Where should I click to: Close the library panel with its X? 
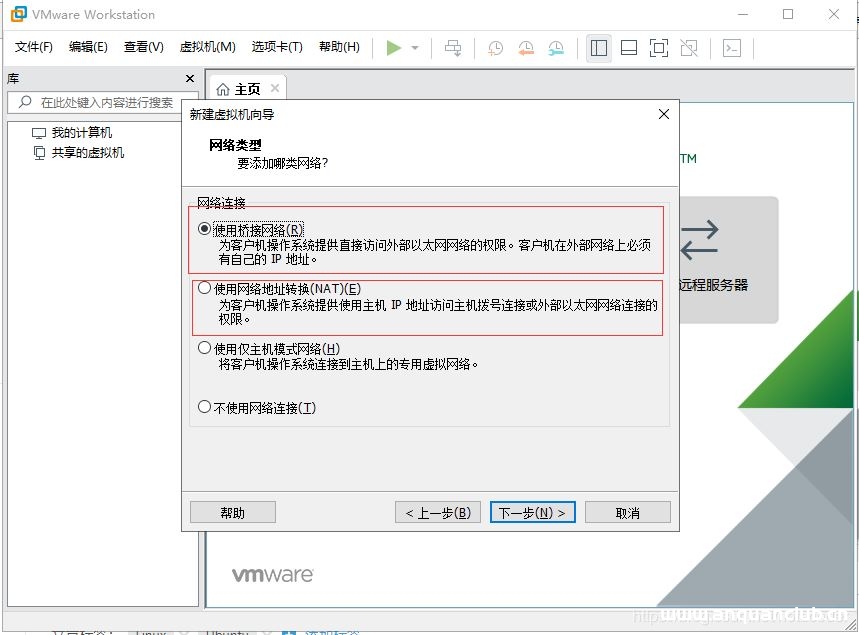coord(189,78)
